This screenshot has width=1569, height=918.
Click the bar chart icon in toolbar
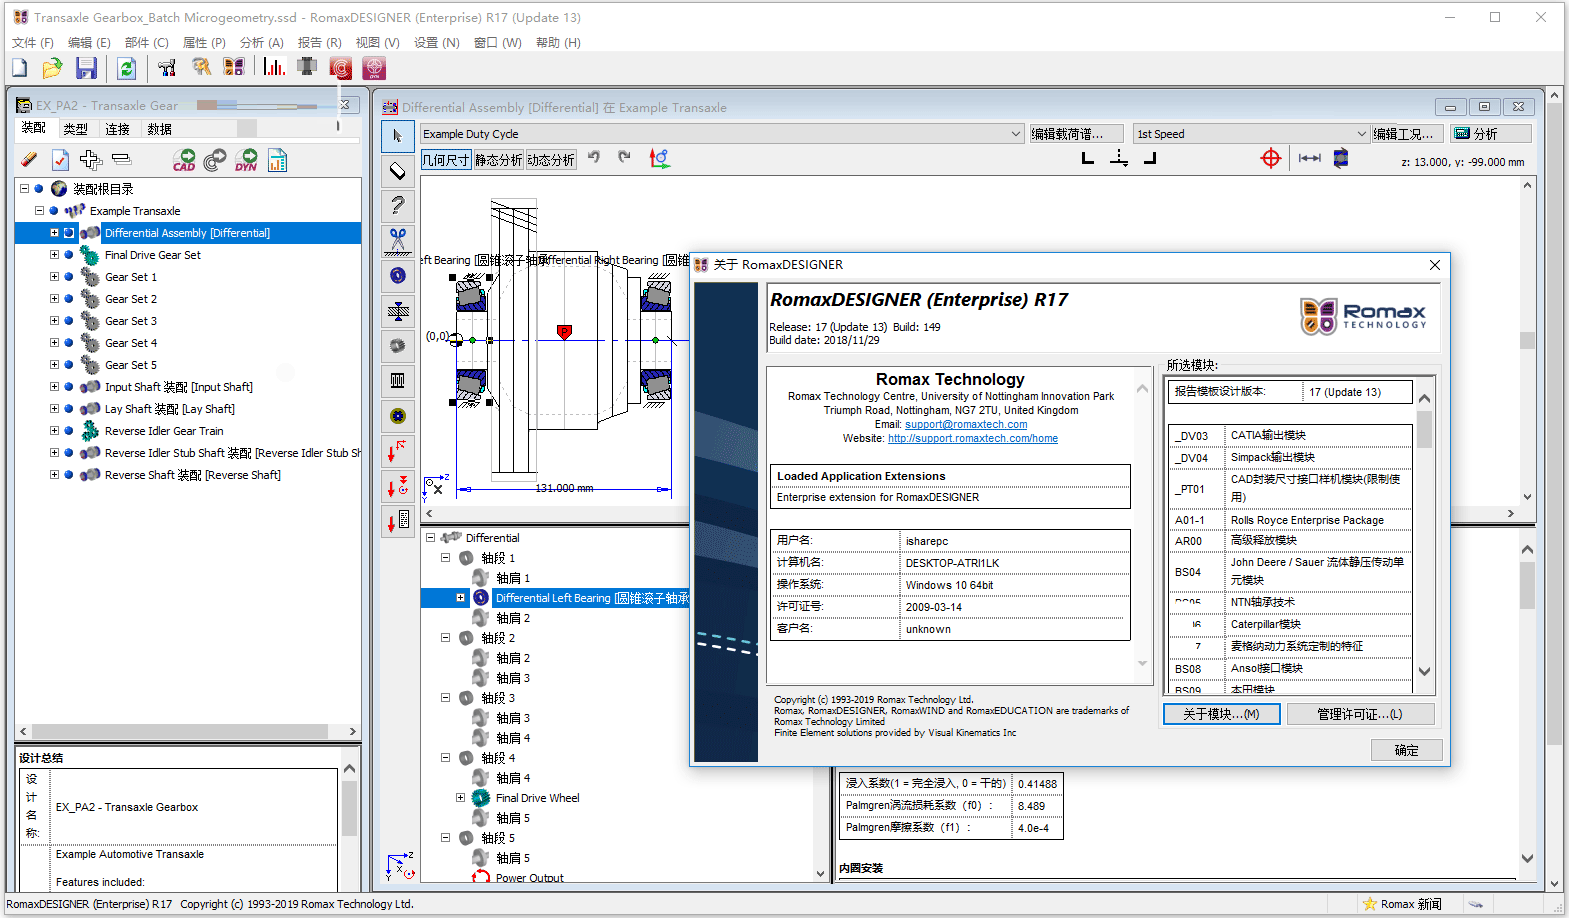(x=274, y=67)
